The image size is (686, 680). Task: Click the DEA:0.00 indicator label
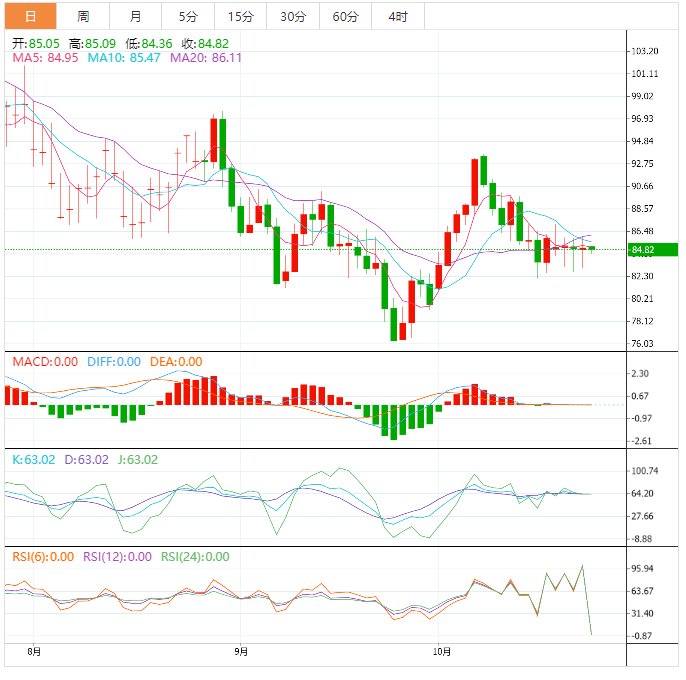[x=176, y=362]
